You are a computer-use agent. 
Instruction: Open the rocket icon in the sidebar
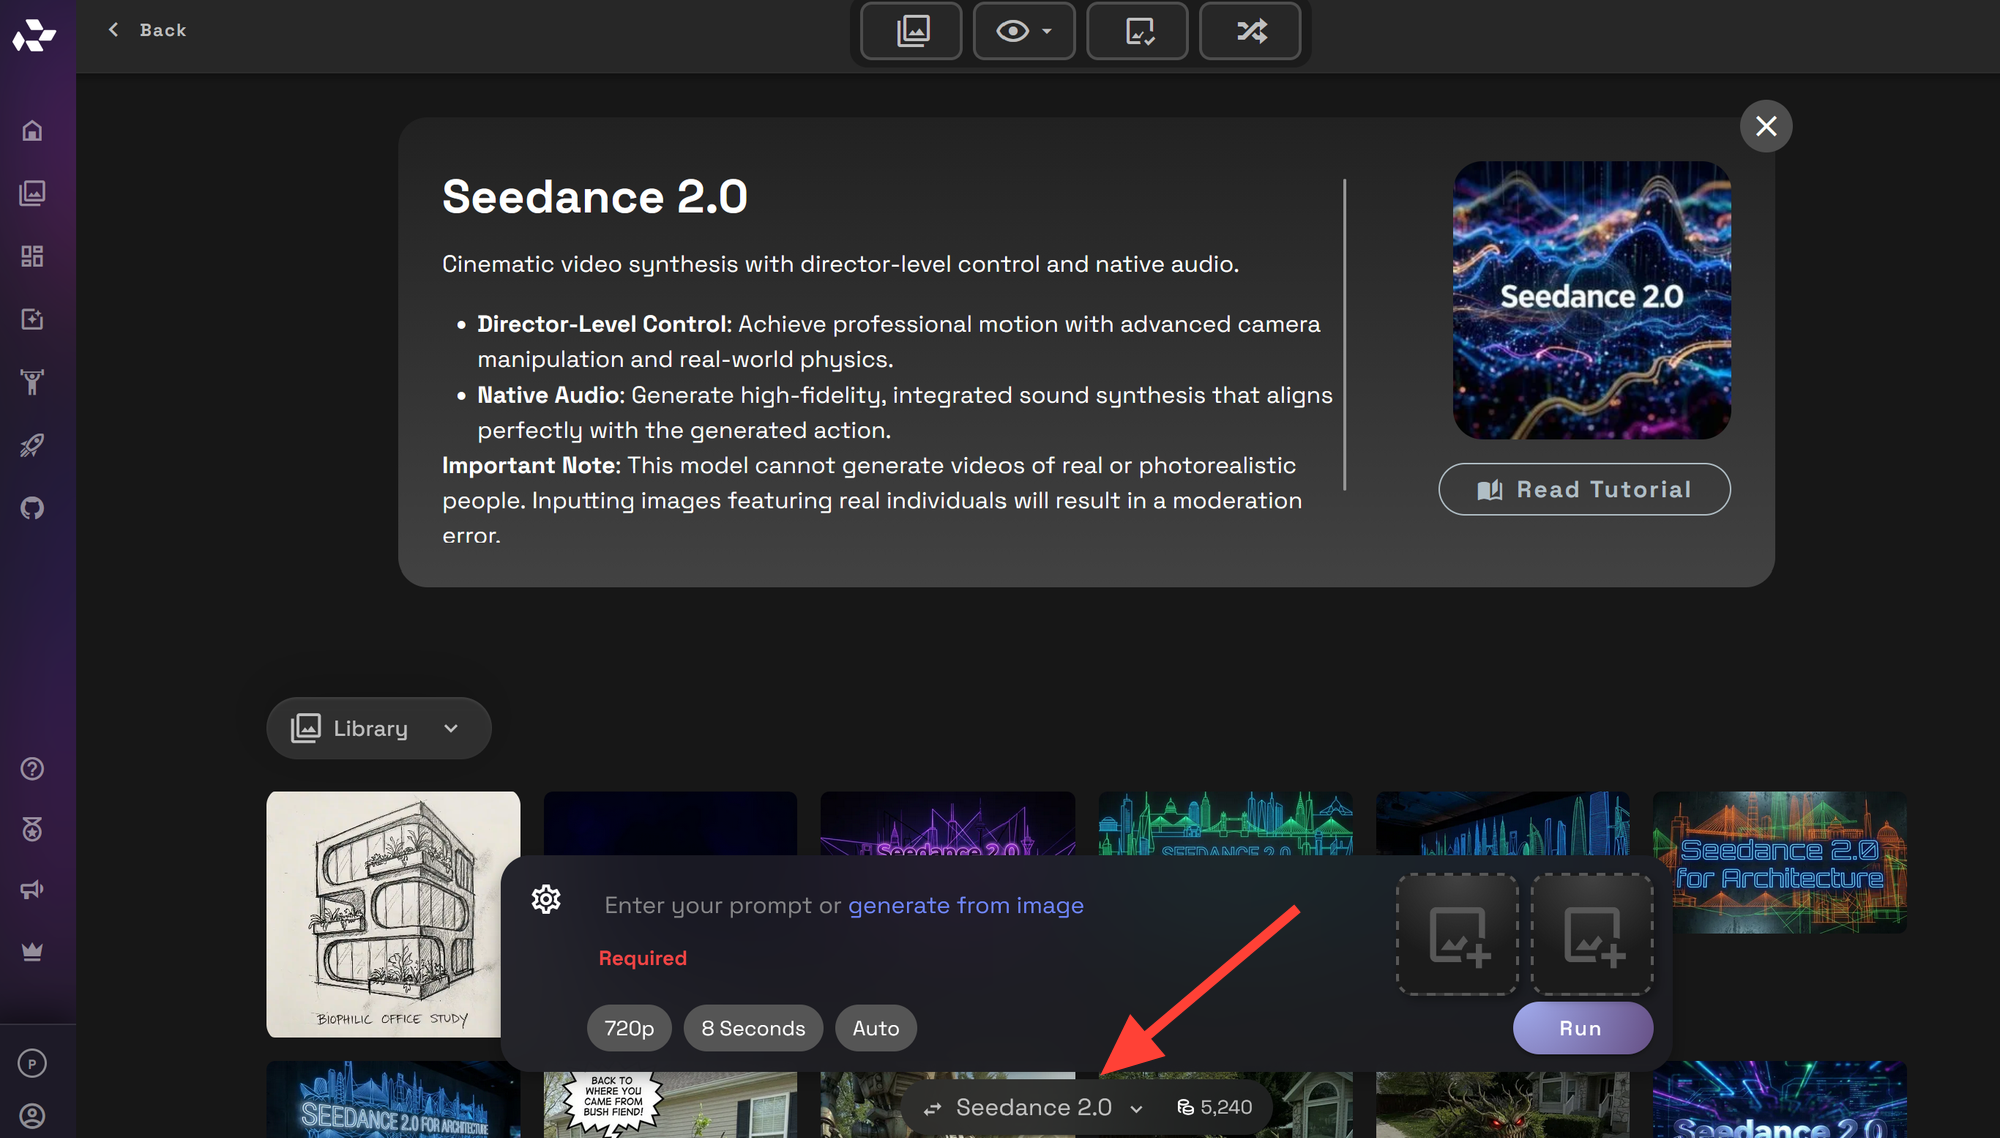[33, 446]
